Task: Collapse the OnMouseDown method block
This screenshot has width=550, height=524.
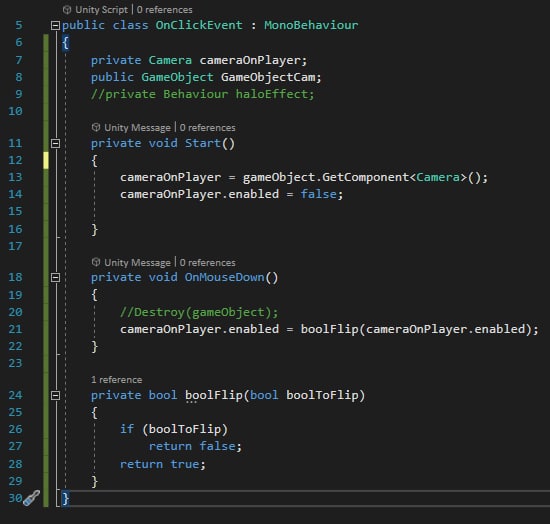Action: (55, 277)
